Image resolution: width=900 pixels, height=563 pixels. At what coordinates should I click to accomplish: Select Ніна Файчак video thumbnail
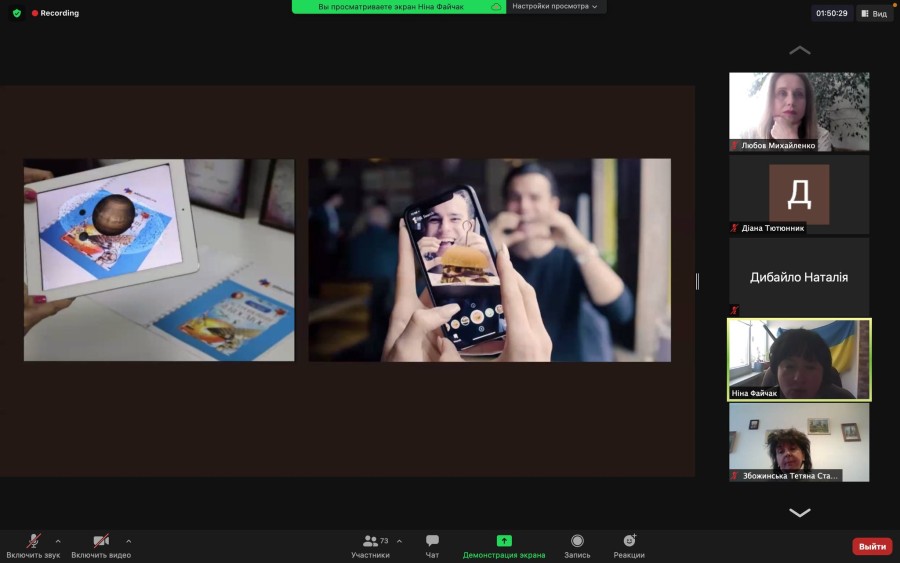(799, 360)
